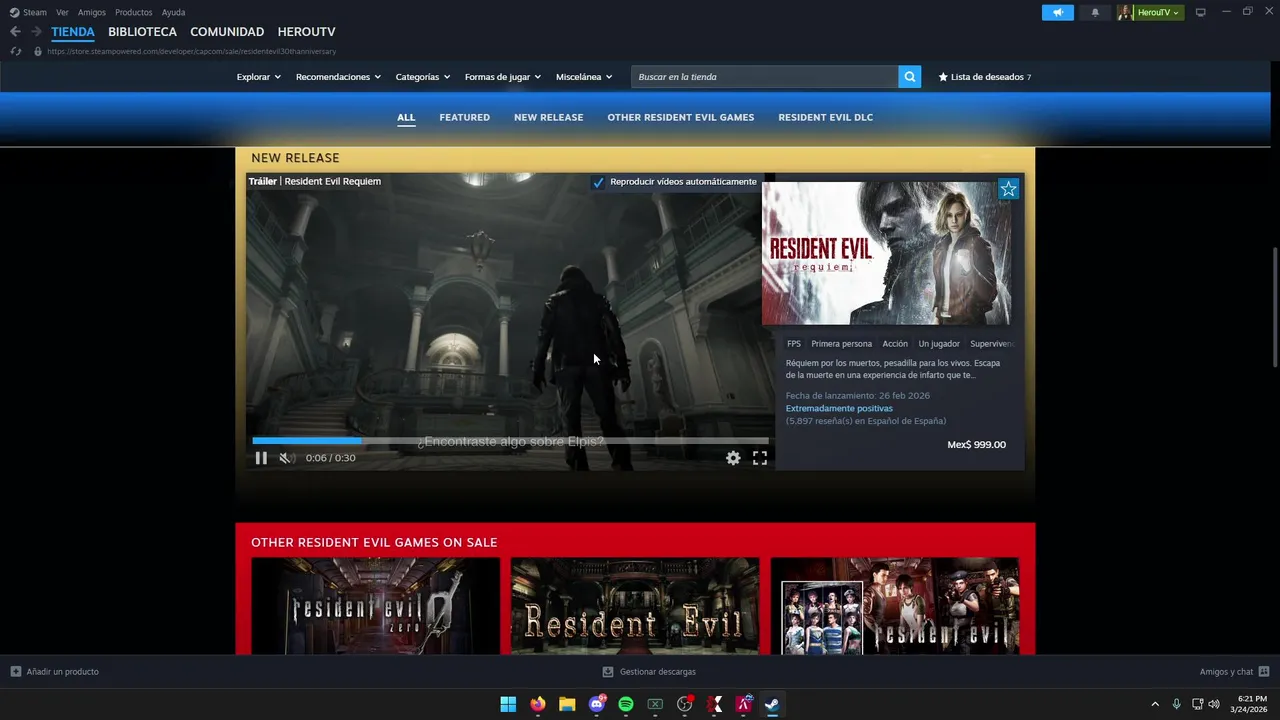Unmute the trailer audio

[x=286, y=458]
